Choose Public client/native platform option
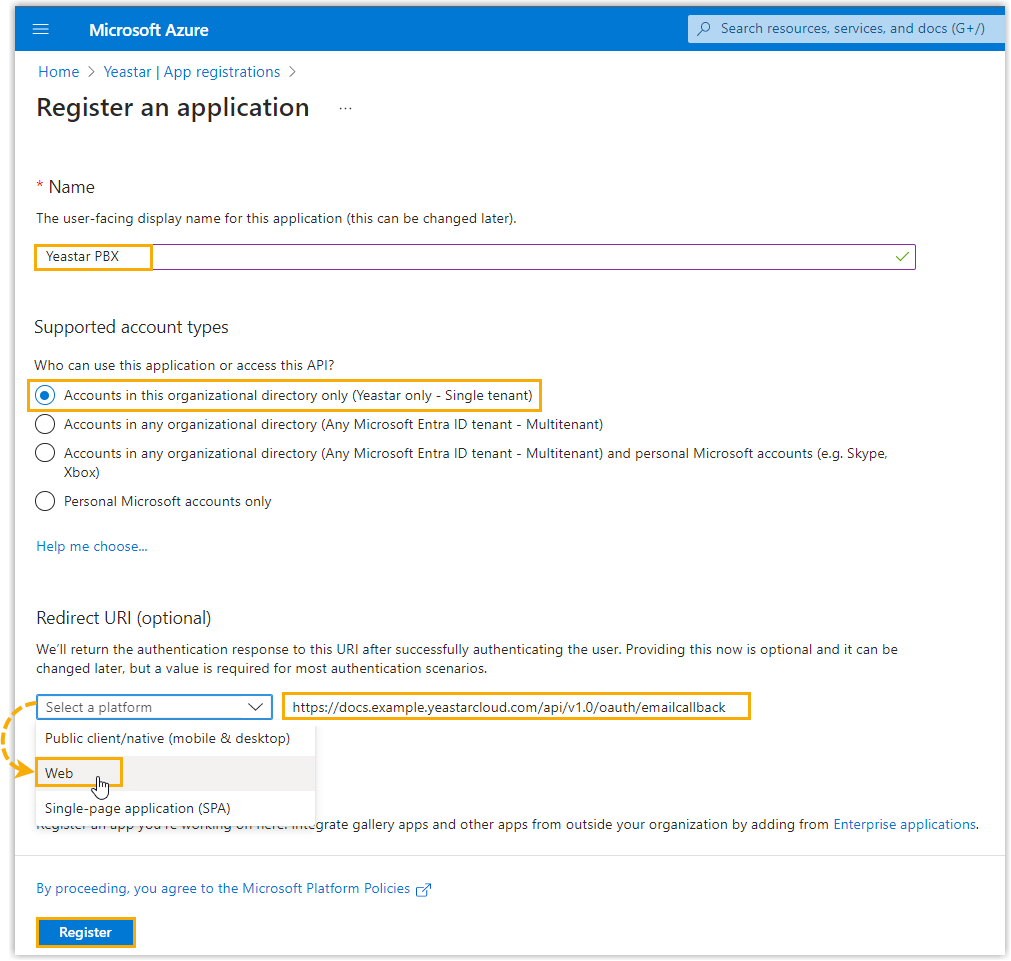Image resolution: width=1011 pixels, height=961 pixels. 167,739
